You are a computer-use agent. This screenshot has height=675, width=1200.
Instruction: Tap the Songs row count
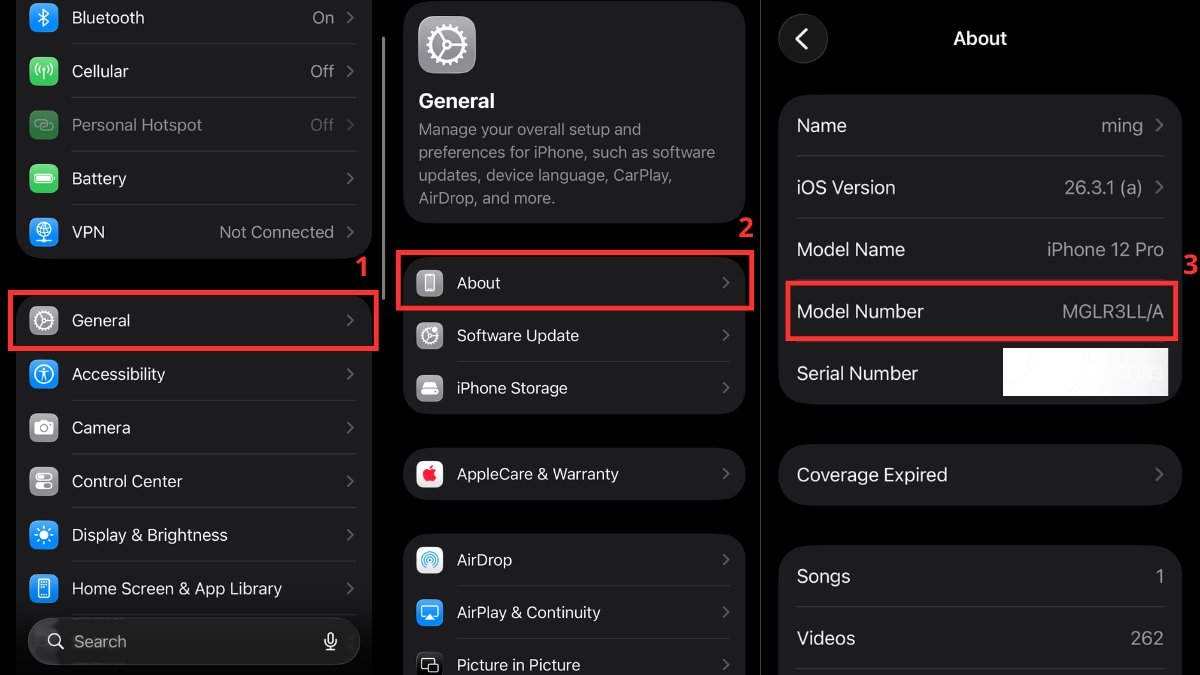pos(1160,577)
